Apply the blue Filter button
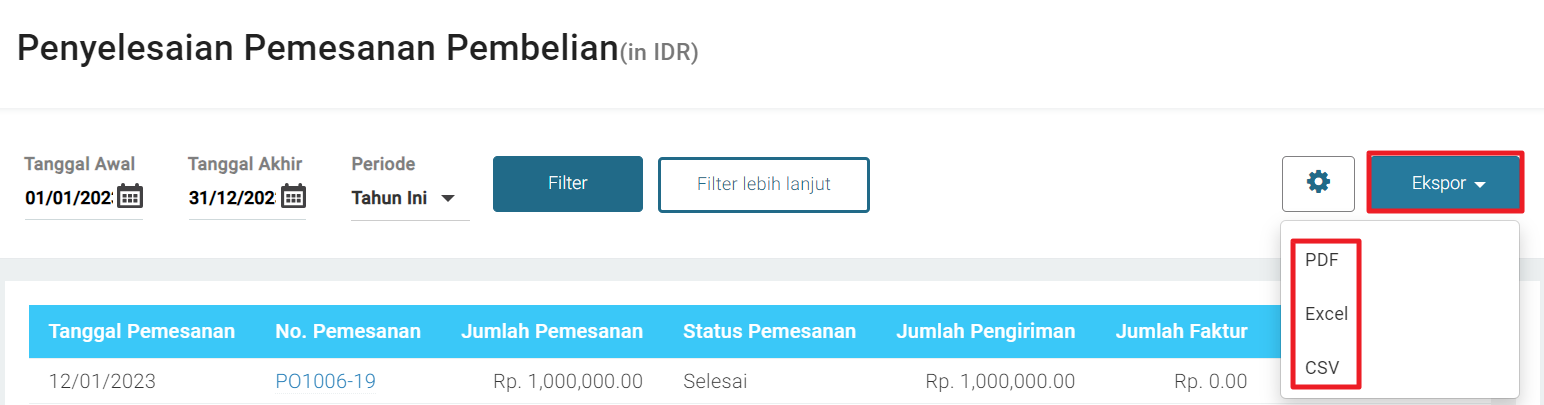 click(x=568, y=184)
